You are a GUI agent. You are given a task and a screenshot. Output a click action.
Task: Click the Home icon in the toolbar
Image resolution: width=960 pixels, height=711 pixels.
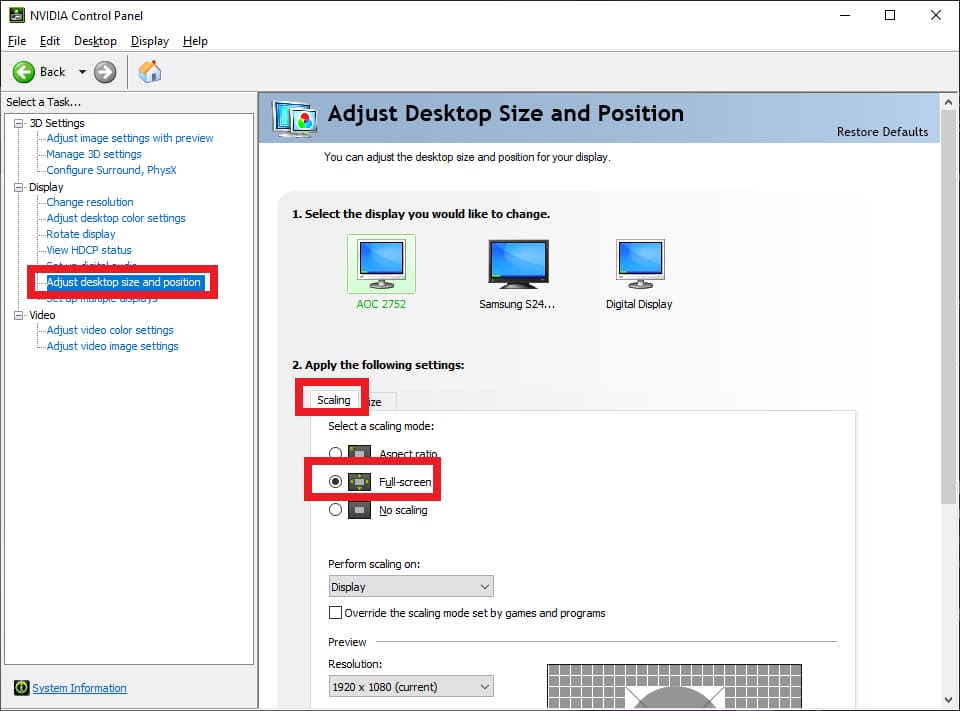(x=150, y=72)
